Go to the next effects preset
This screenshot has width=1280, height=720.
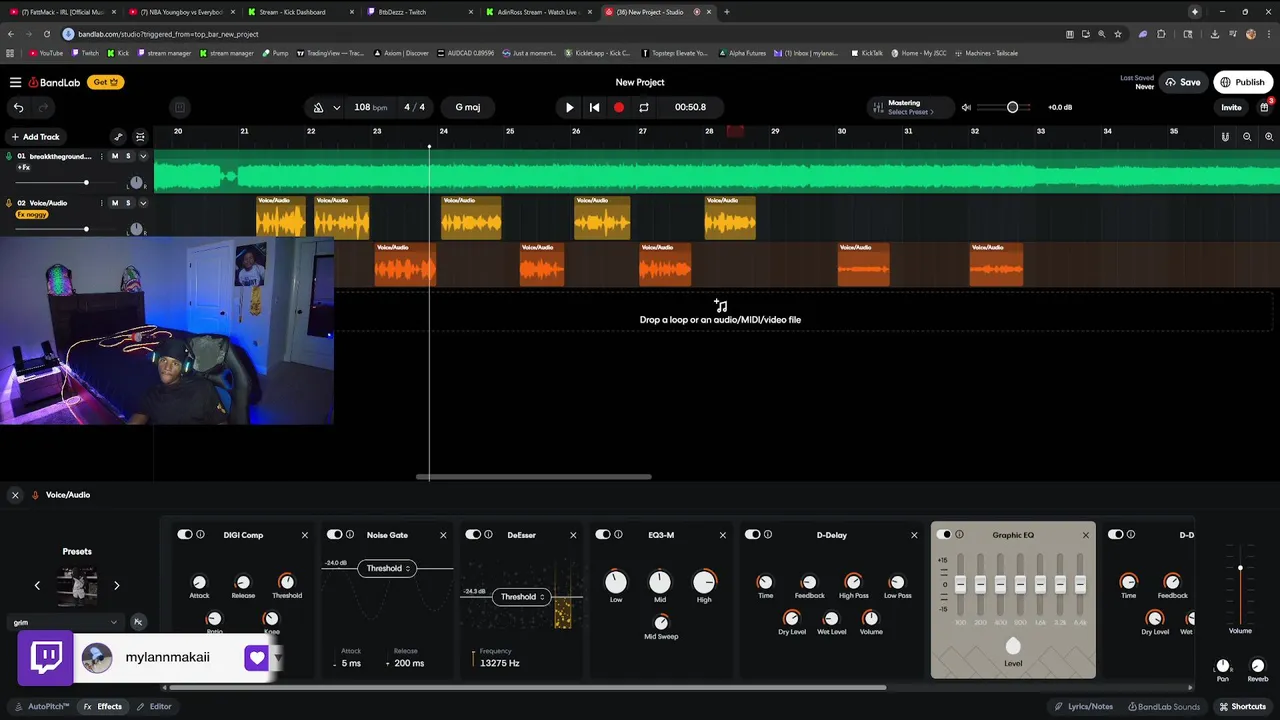coord(116,586)
